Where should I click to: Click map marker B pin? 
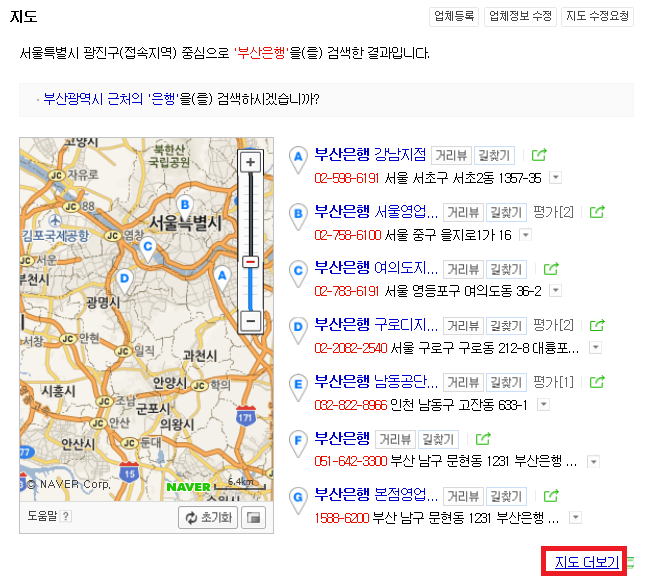pos(185,207)
